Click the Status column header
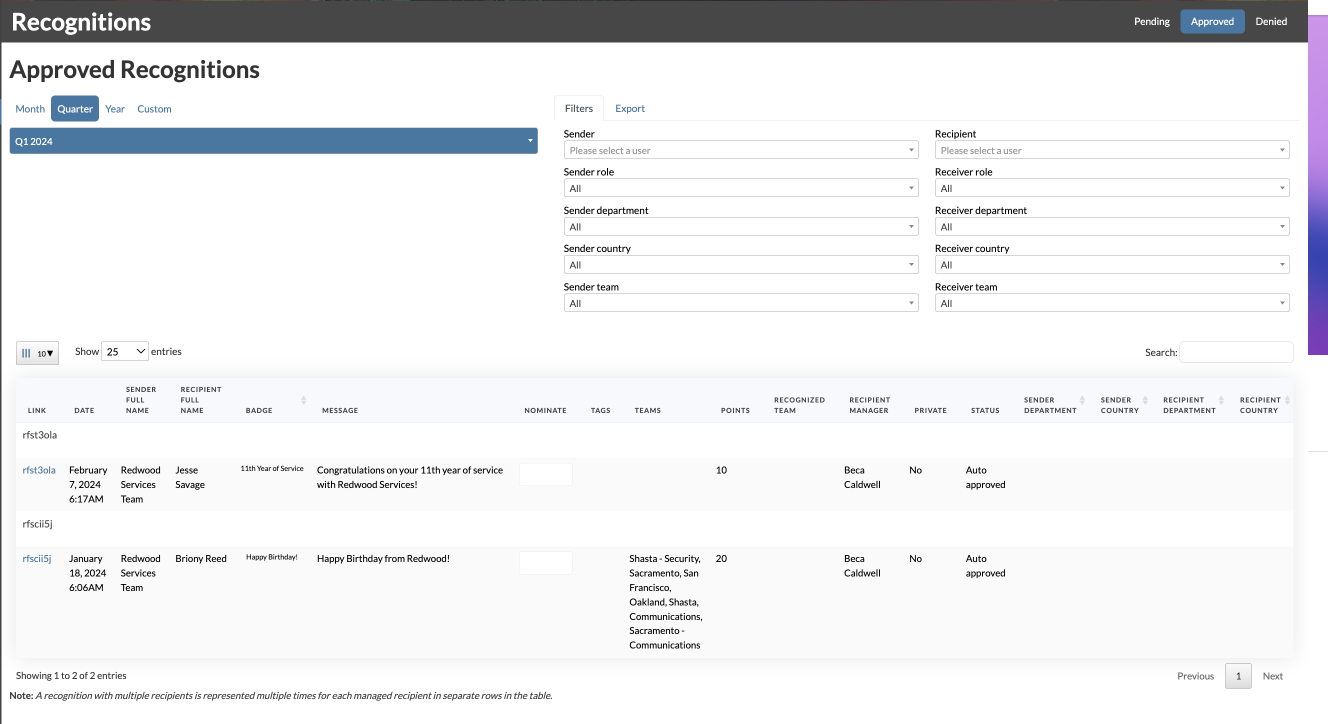The width and height of the screenshot is (1328, 724). tap(985, 410)
